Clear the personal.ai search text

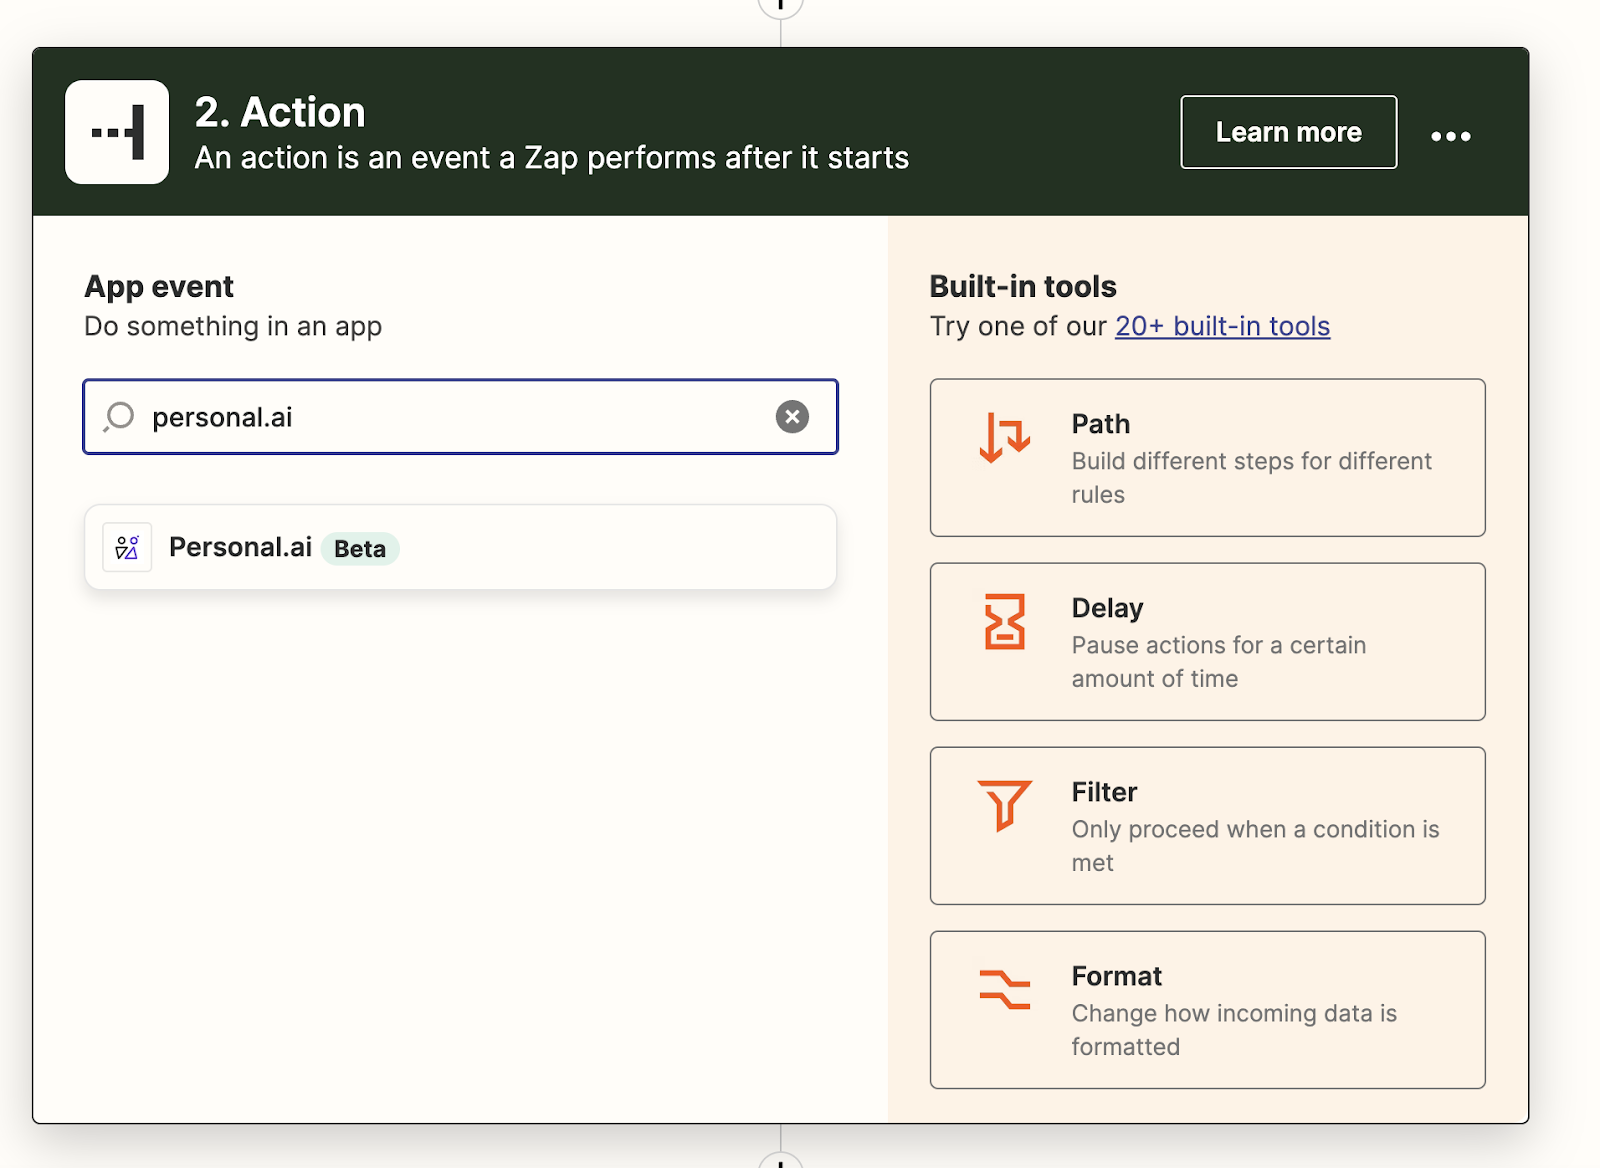pos(792,417)
